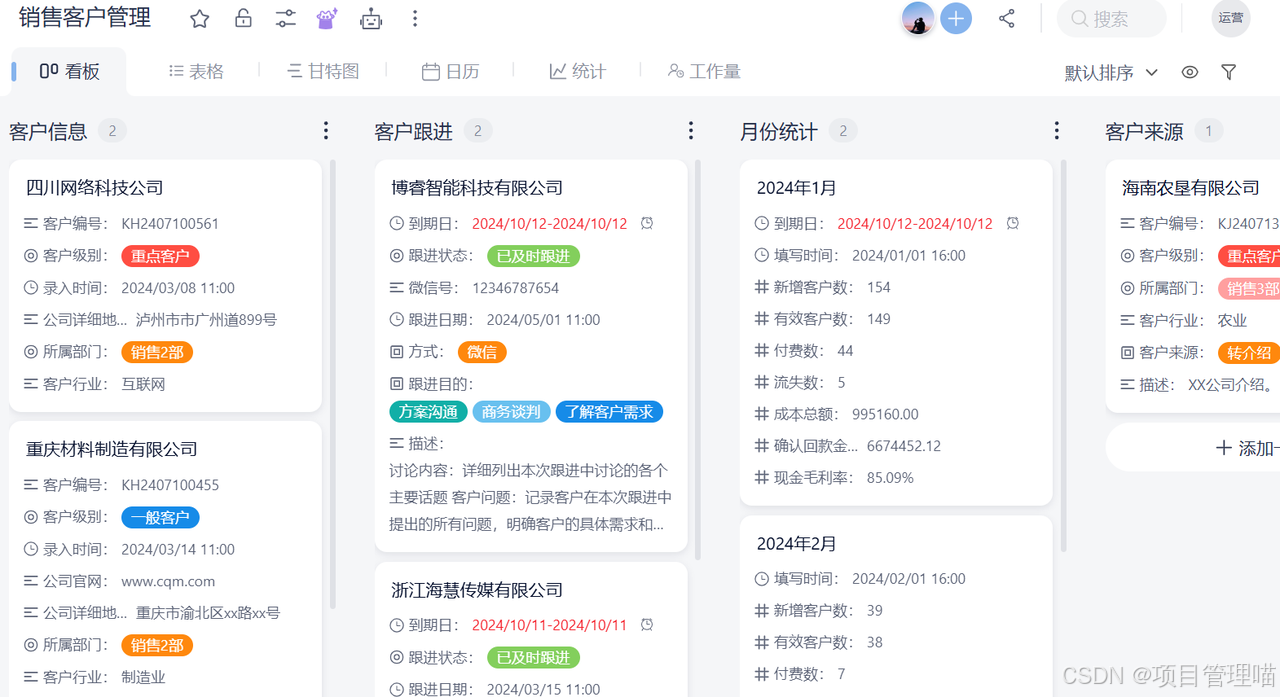Viewport: 1280px width, 697px height.
Task: Click the 客户来源 column title
Action: tap(1144, 131)
